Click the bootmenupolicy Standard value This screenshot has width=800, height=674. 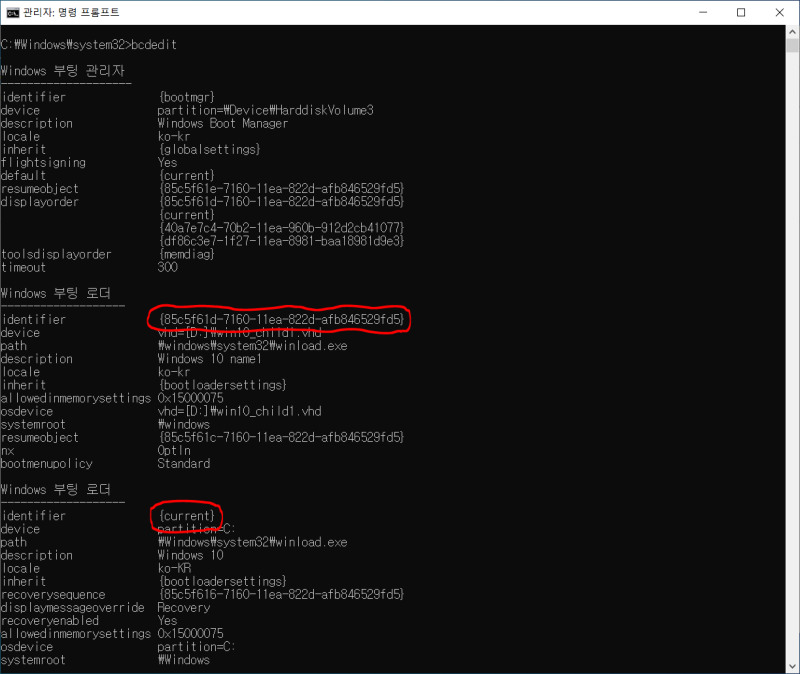(184, 463)
